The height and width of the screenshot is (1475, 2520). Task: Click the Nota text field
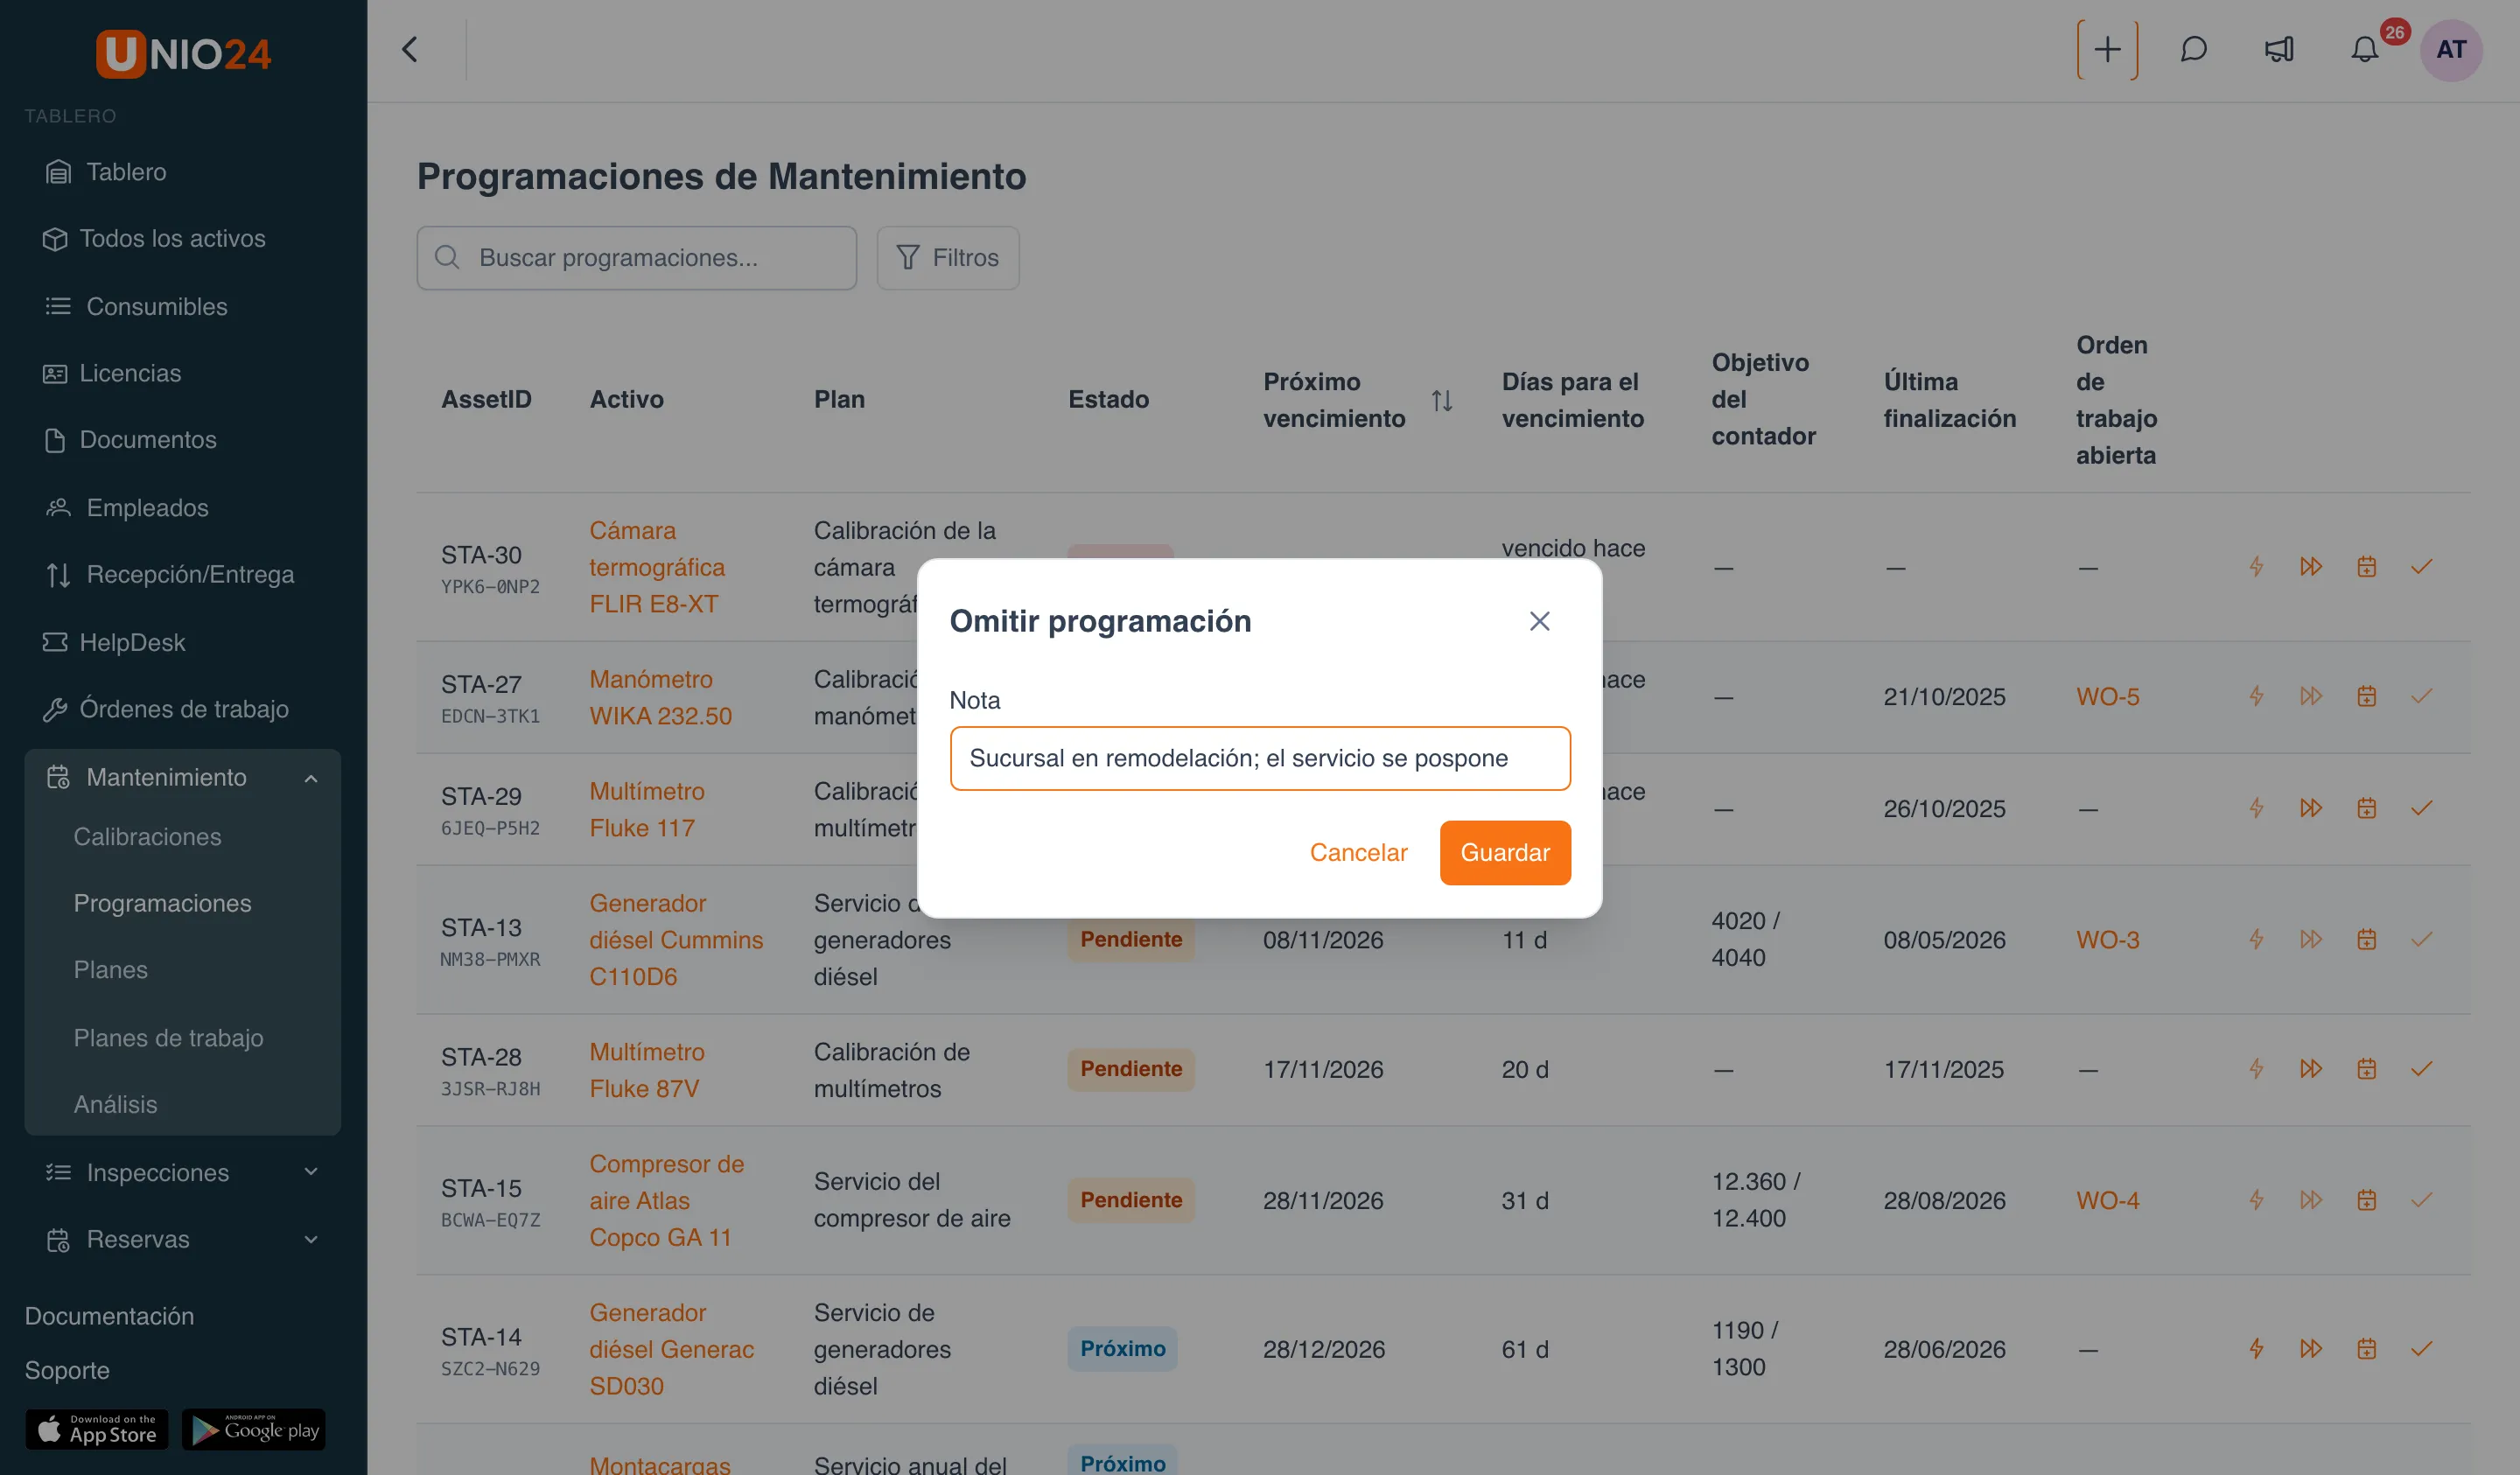click(1259, 758)
